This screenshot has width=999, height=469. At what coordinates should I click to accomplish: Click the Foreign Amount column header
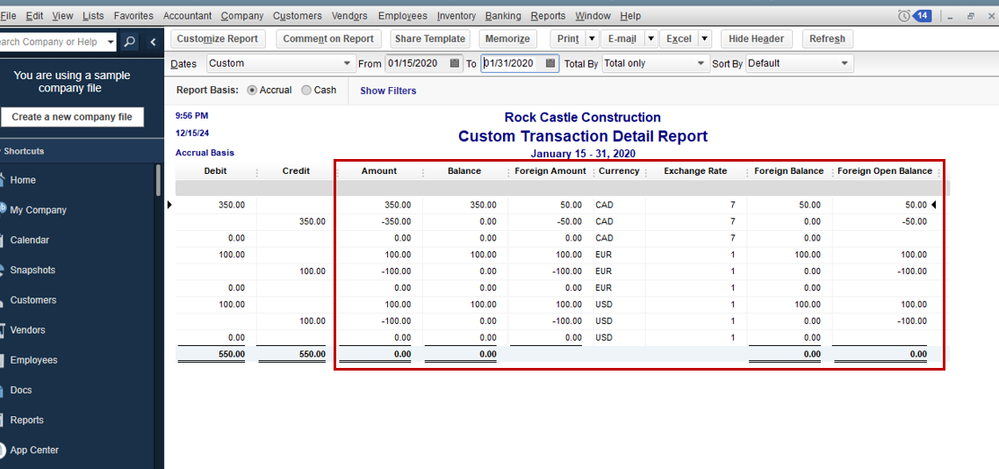point(550,171)
